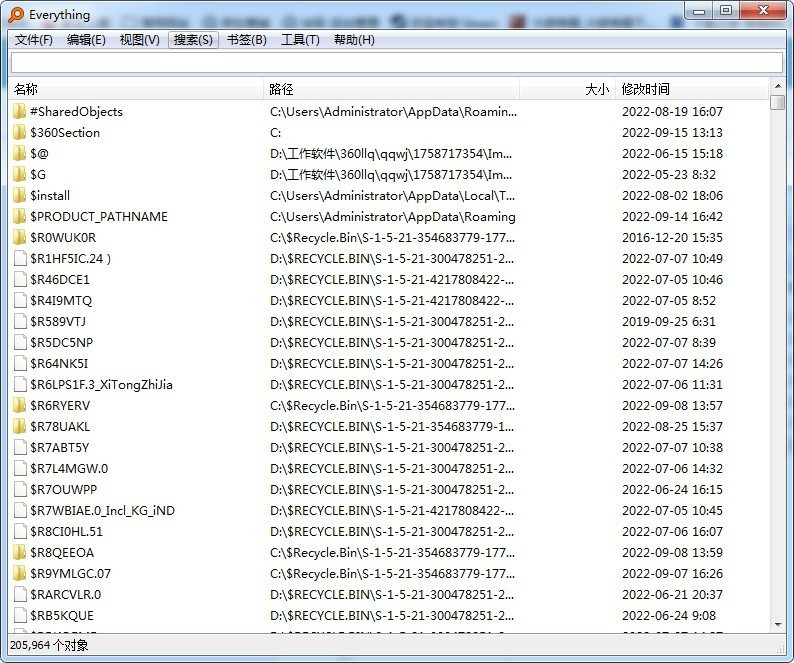Click the $R5DC5NP file icon
This screenshot has width=794, height=663.
[20, 343]
